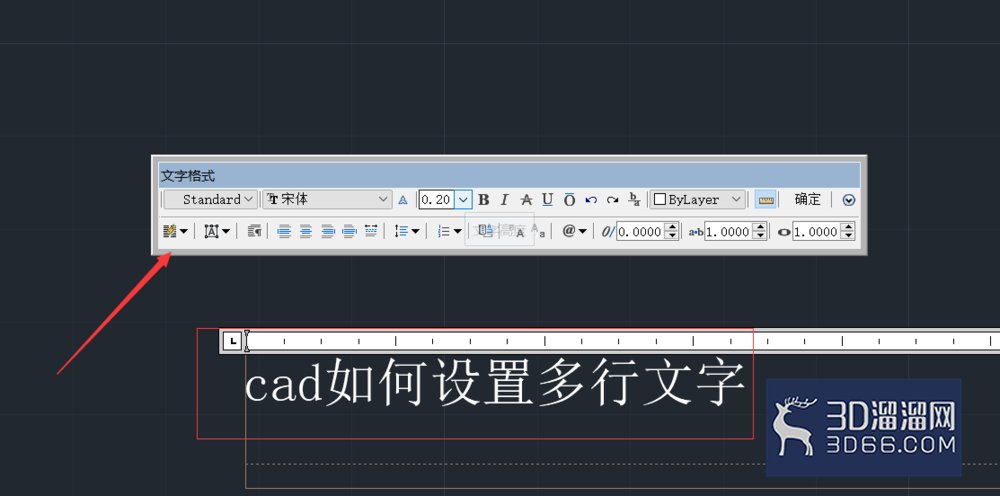Image resolution: width=1000 pixels, height=496 pixels.
Task: Increase the tracking spacing value
Action: 759,228
